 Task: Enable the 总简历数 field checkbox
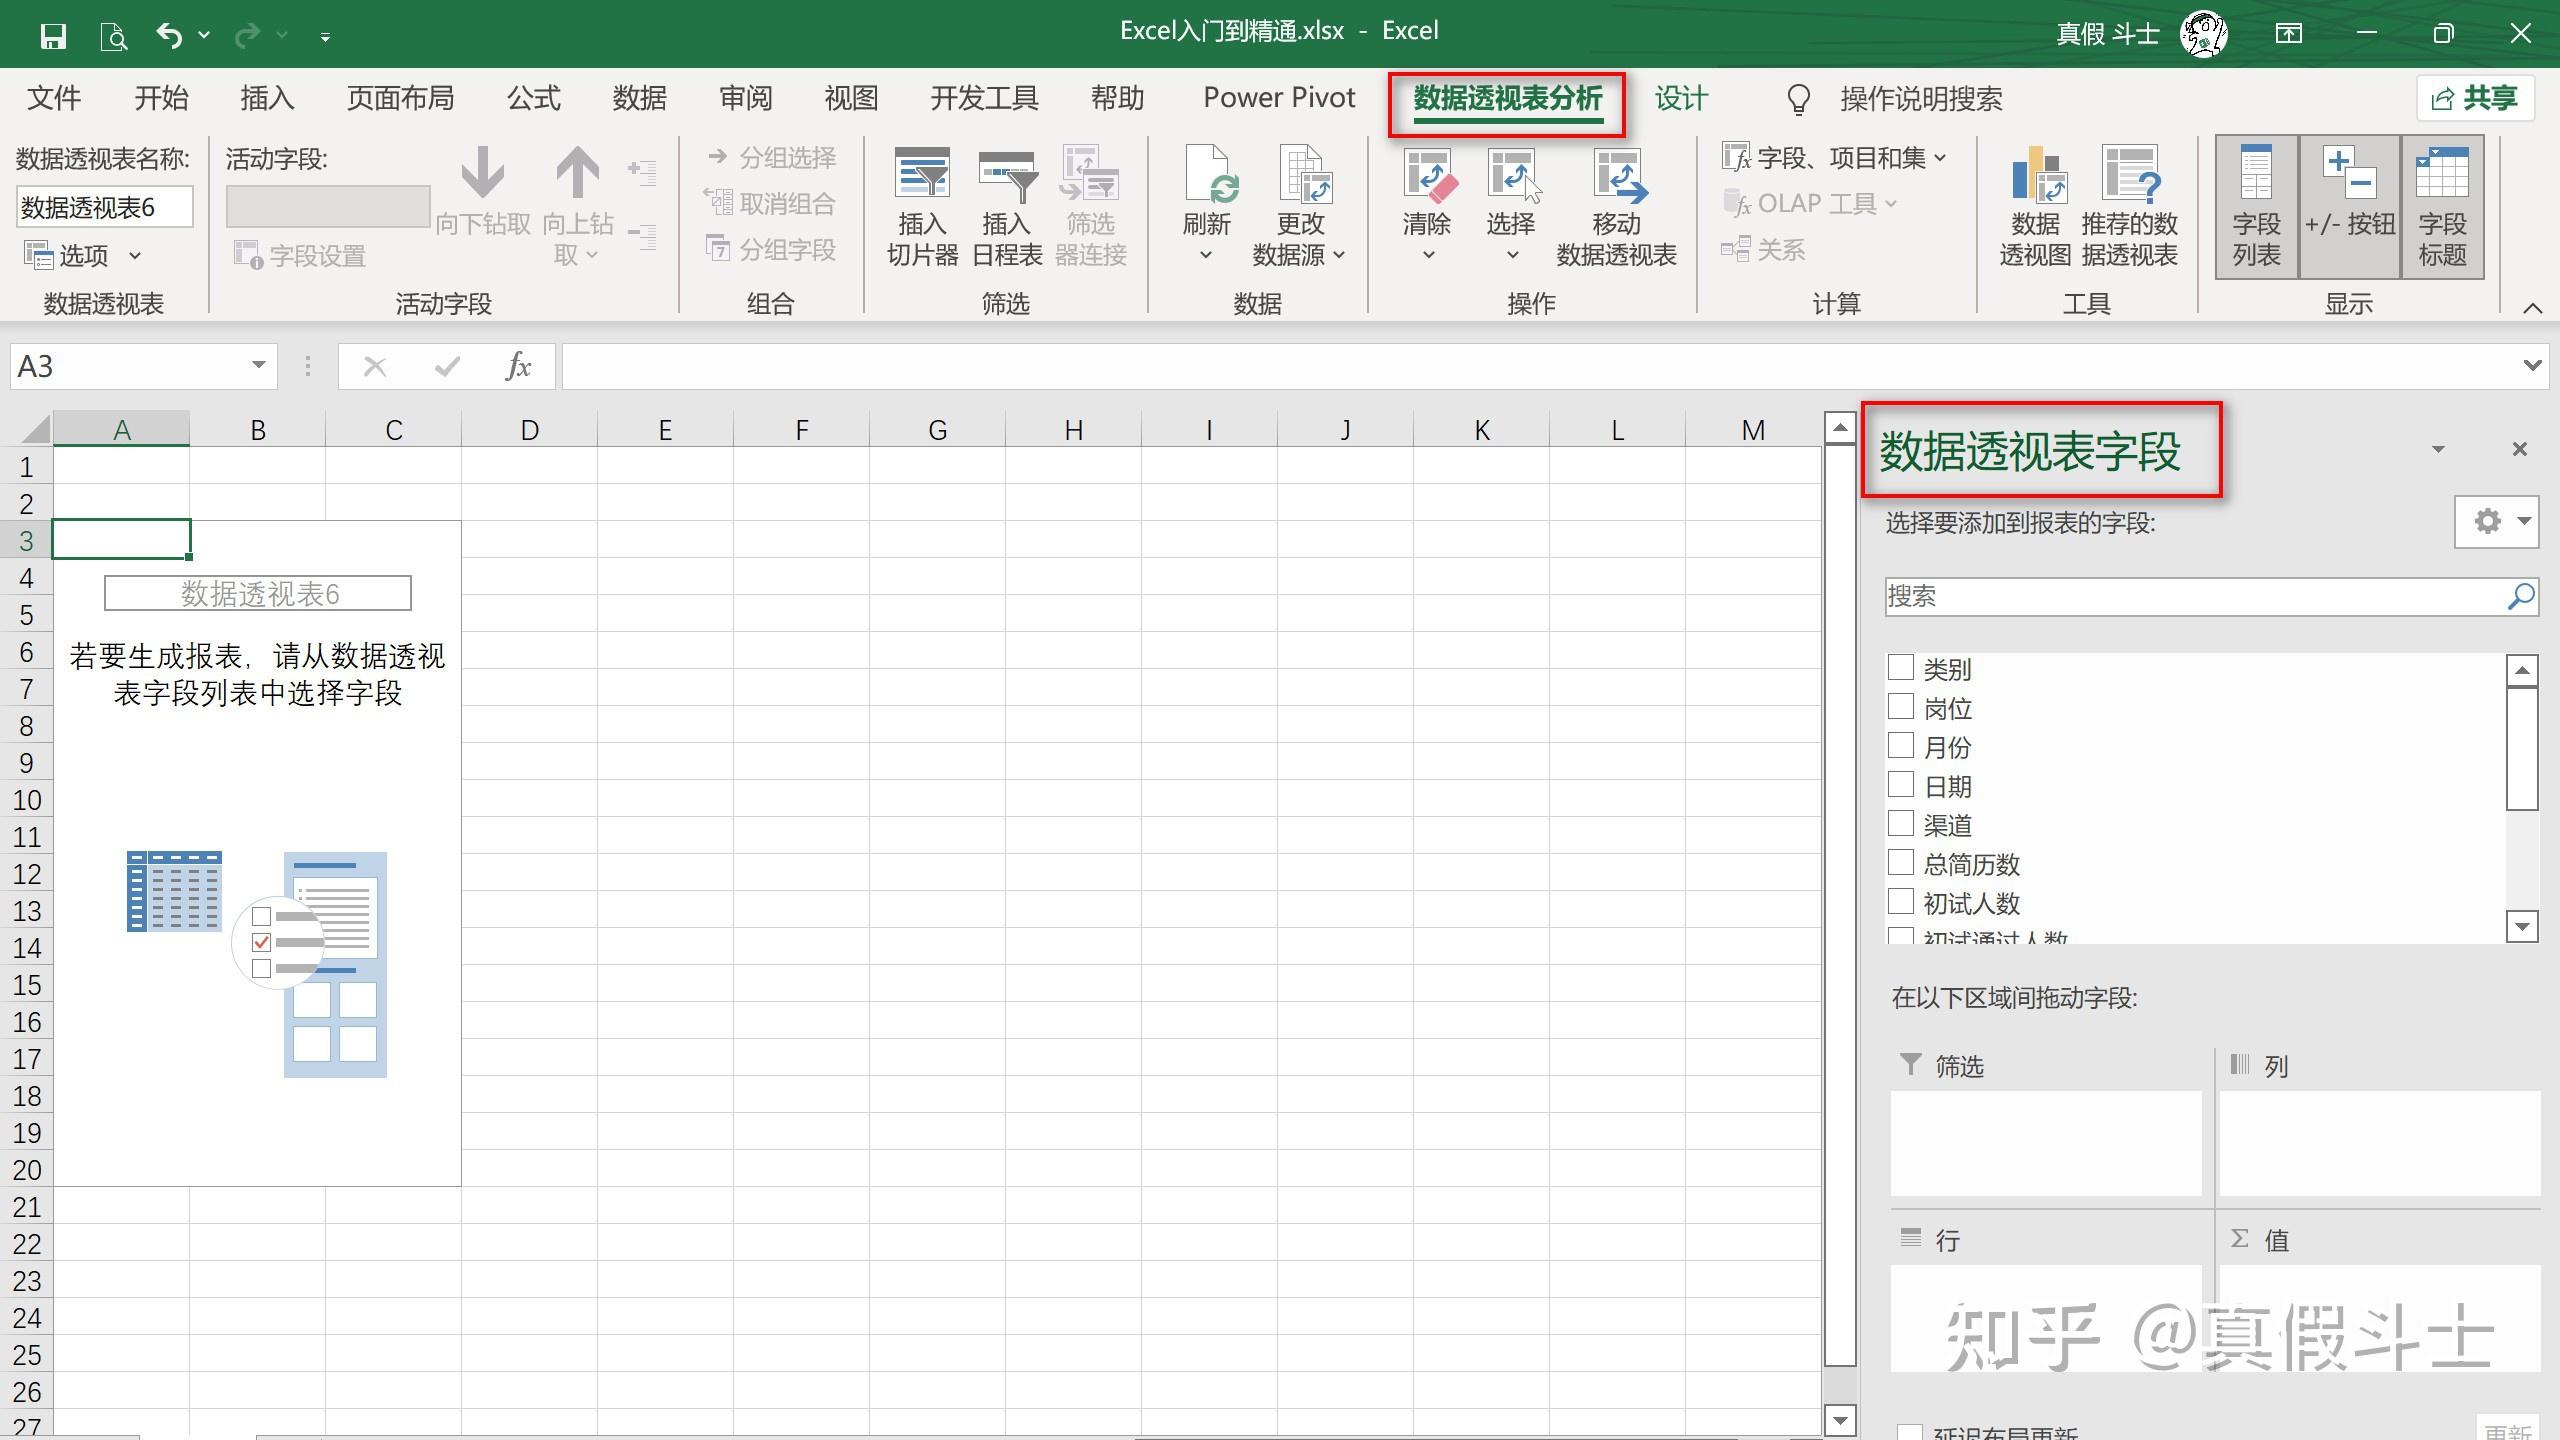pos(1901,863)
